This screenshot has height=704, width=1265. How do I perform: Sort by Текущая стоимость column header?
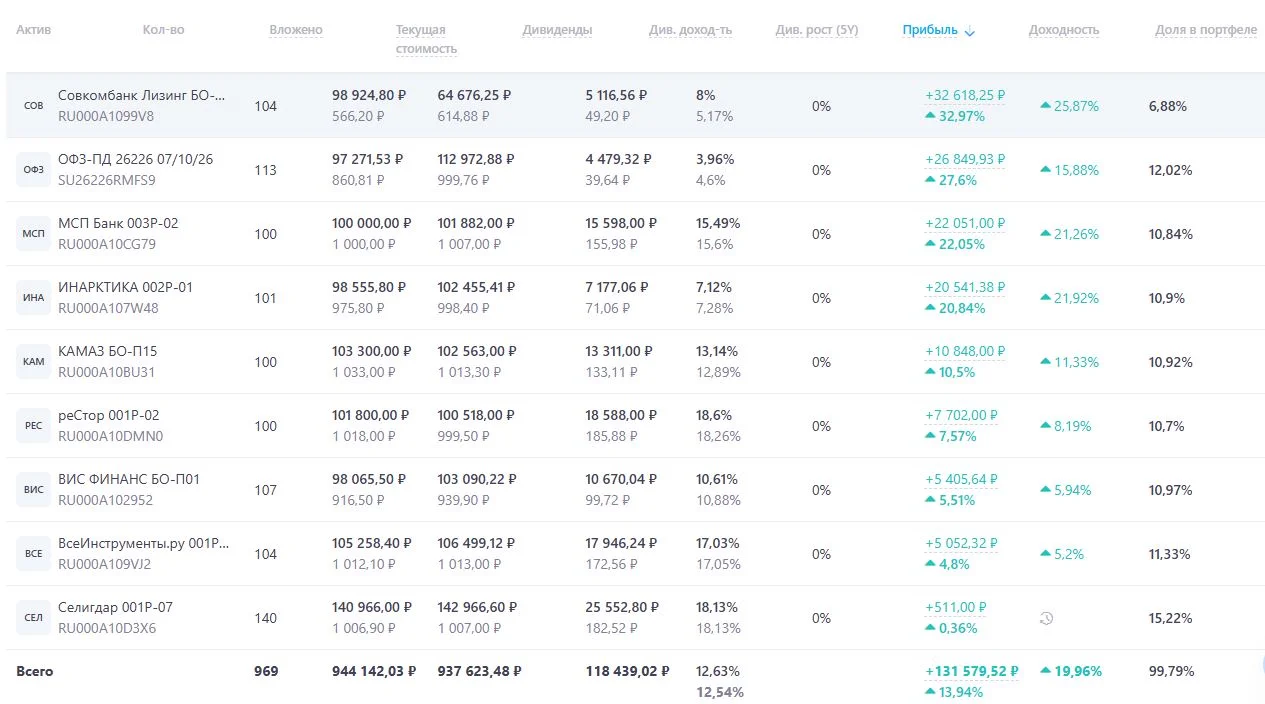coord(426,39)
